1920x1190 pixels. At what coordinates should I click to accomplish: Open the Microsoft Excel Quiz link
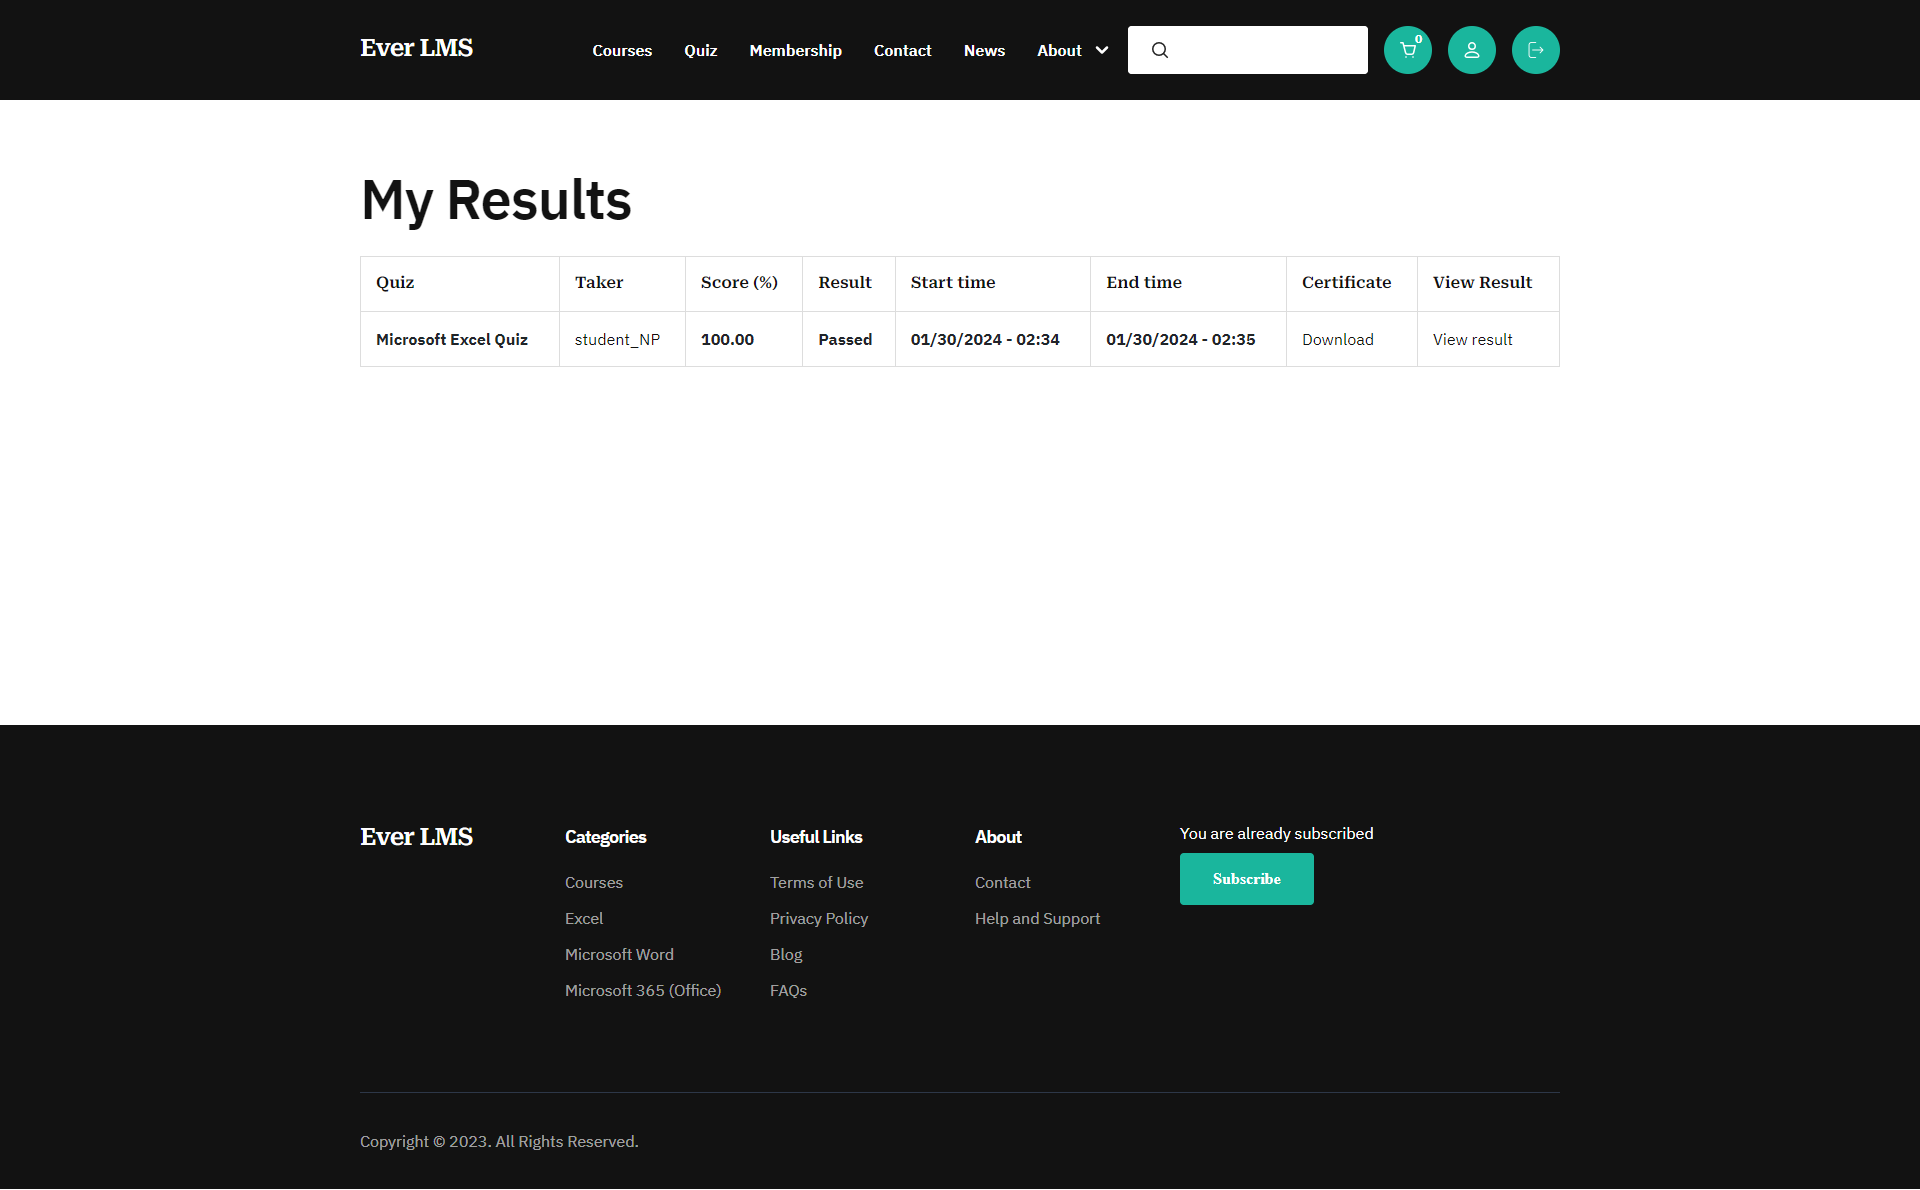tap(451, 339)
